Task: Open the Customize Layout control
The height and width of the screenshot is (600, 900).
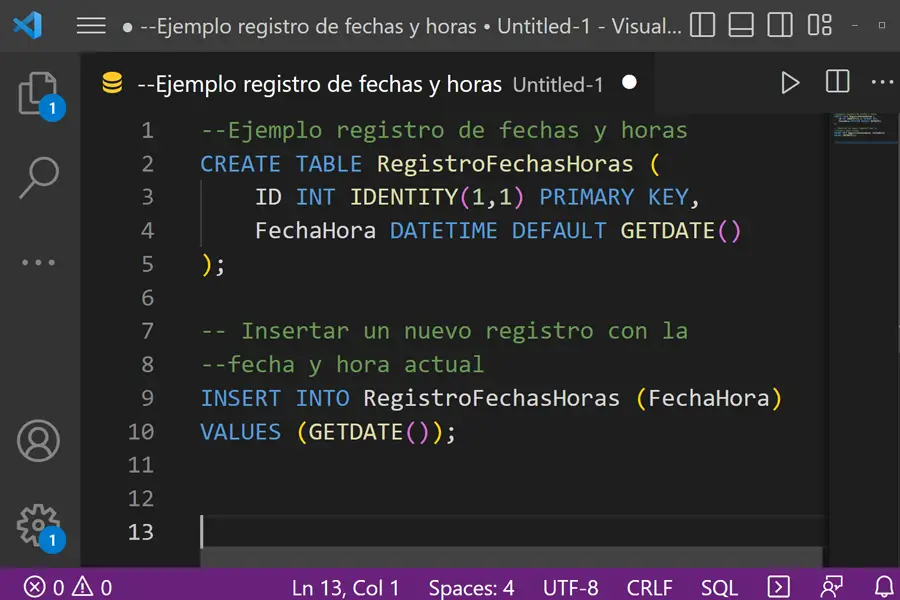Action: tap(820, 26)
